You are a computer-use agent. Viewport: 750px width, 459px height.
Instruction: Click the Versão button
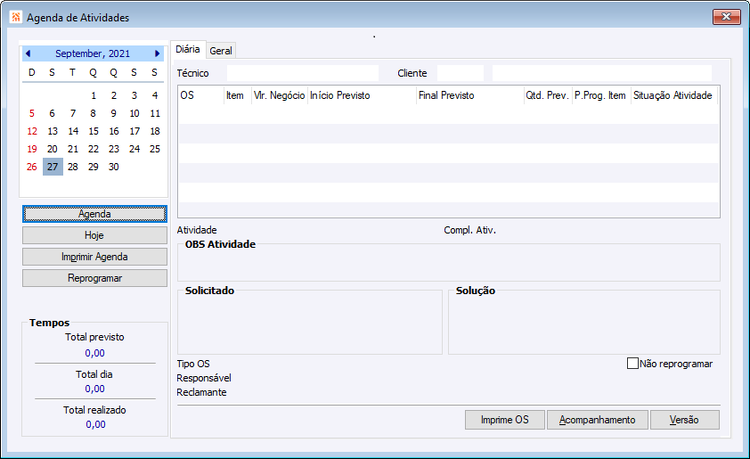coord(684,420)
